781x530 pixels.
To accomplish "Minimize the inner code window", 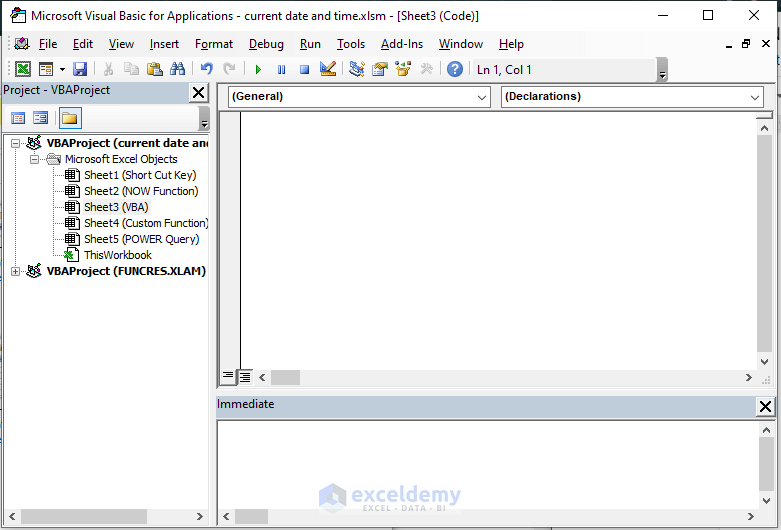I will click(x=729, y=45).
